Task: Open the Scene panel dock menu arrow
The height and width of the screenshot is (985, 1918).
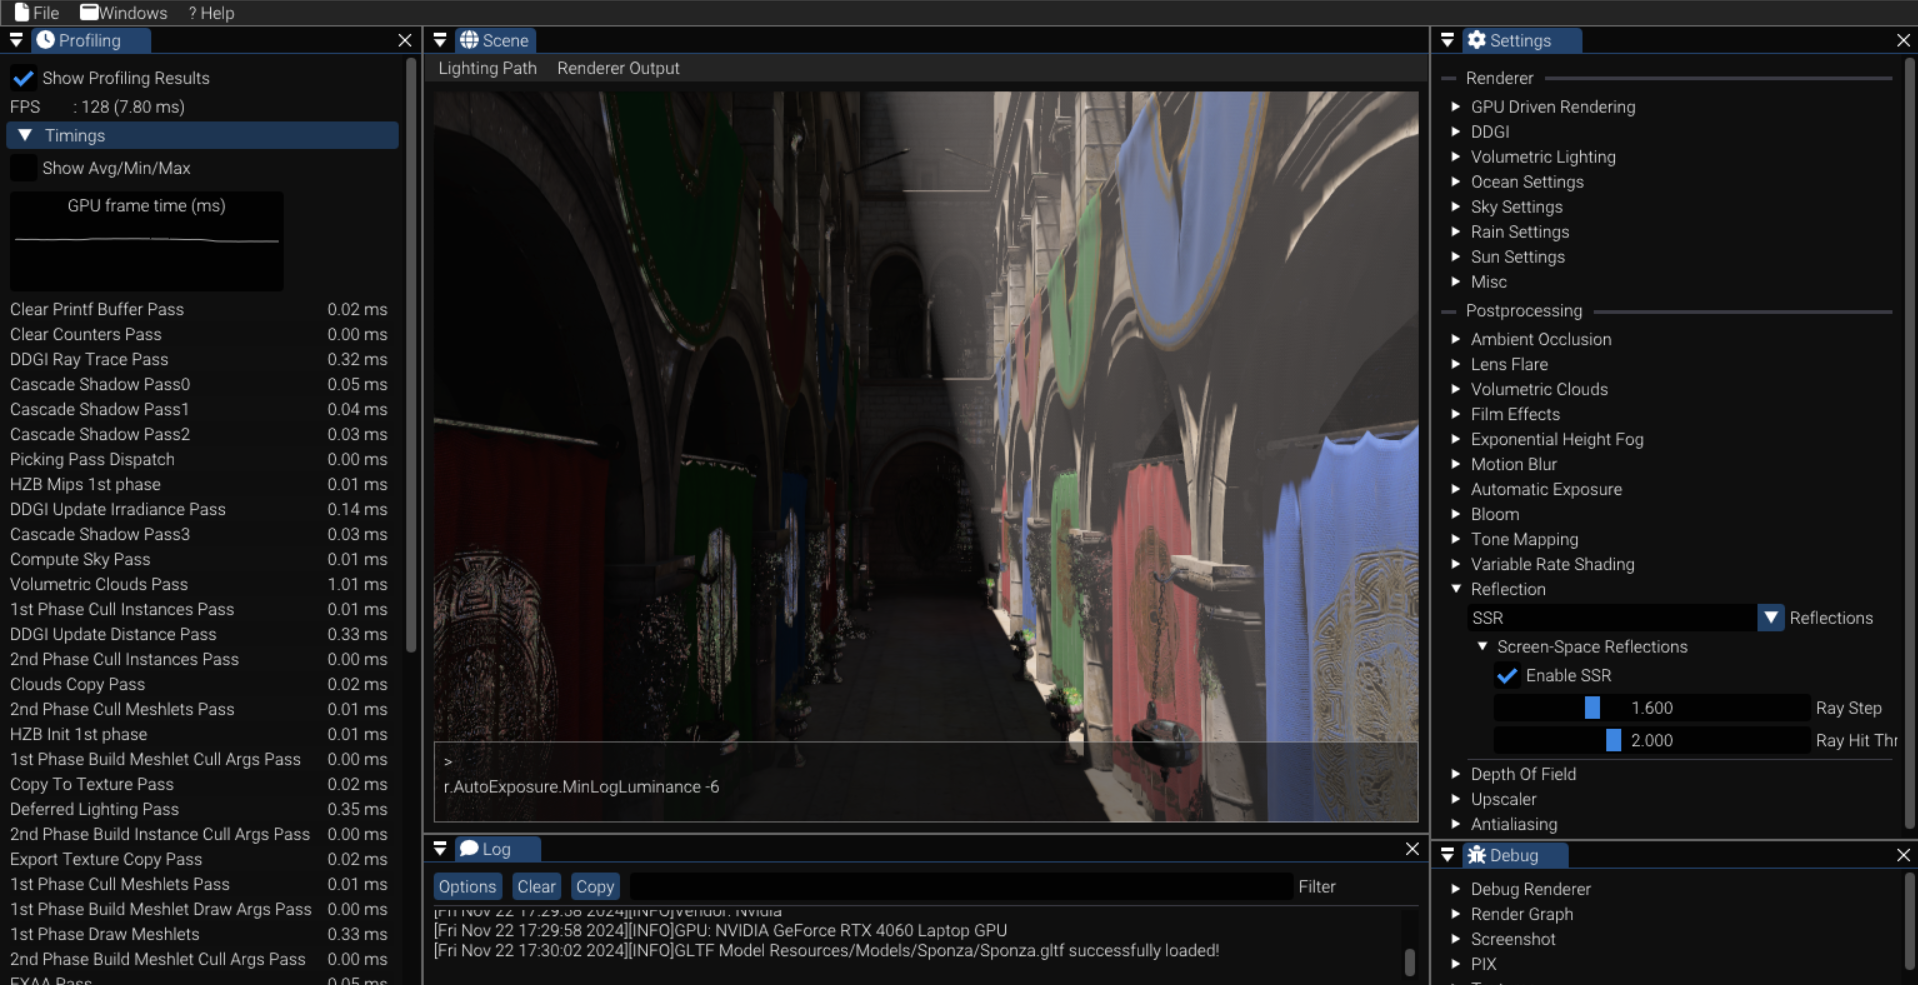Action: (440, 40)
